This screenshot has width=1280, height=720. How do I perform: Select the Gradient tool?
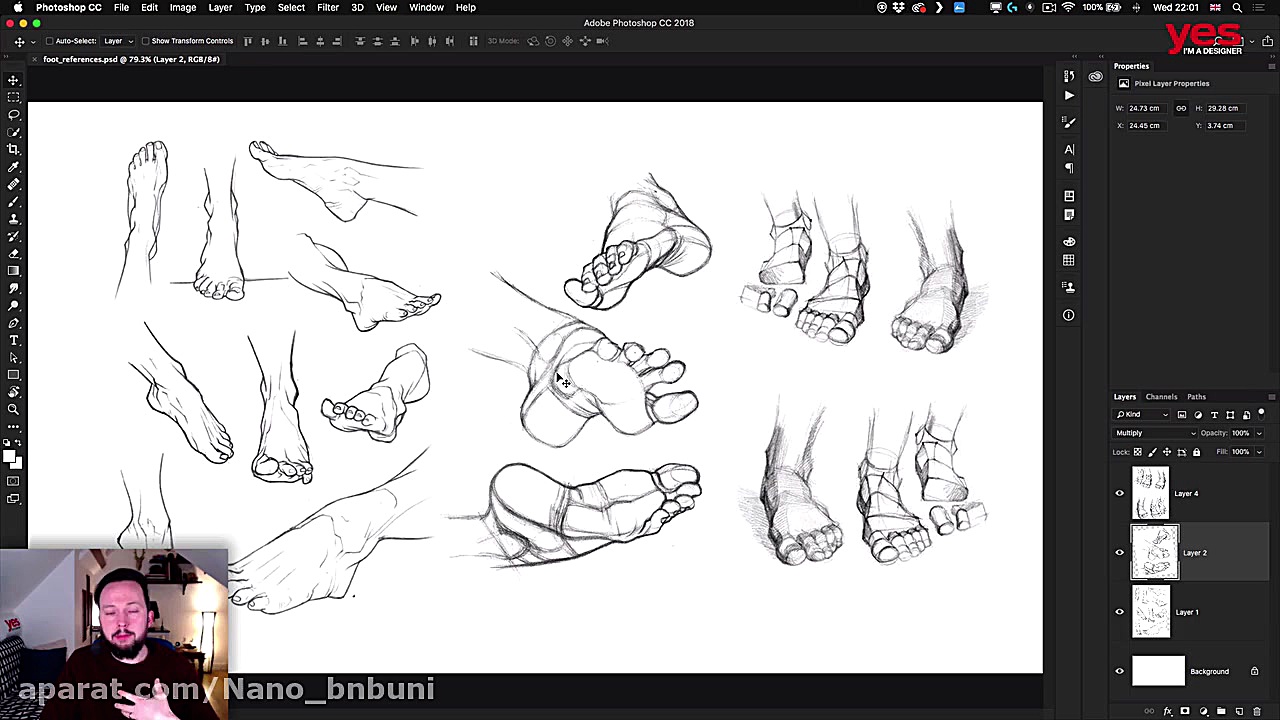coord(14,271)
